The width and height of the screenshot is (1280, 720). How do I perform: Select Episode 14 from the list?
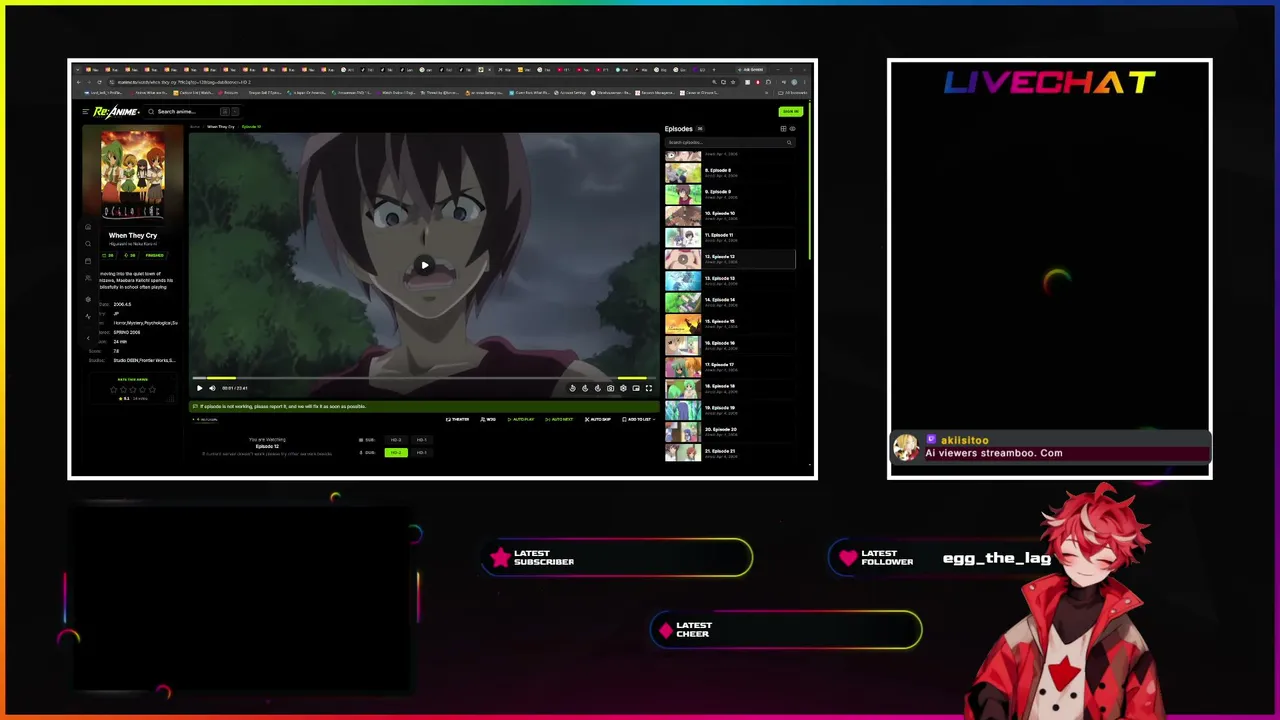click(x=730, y=302)
